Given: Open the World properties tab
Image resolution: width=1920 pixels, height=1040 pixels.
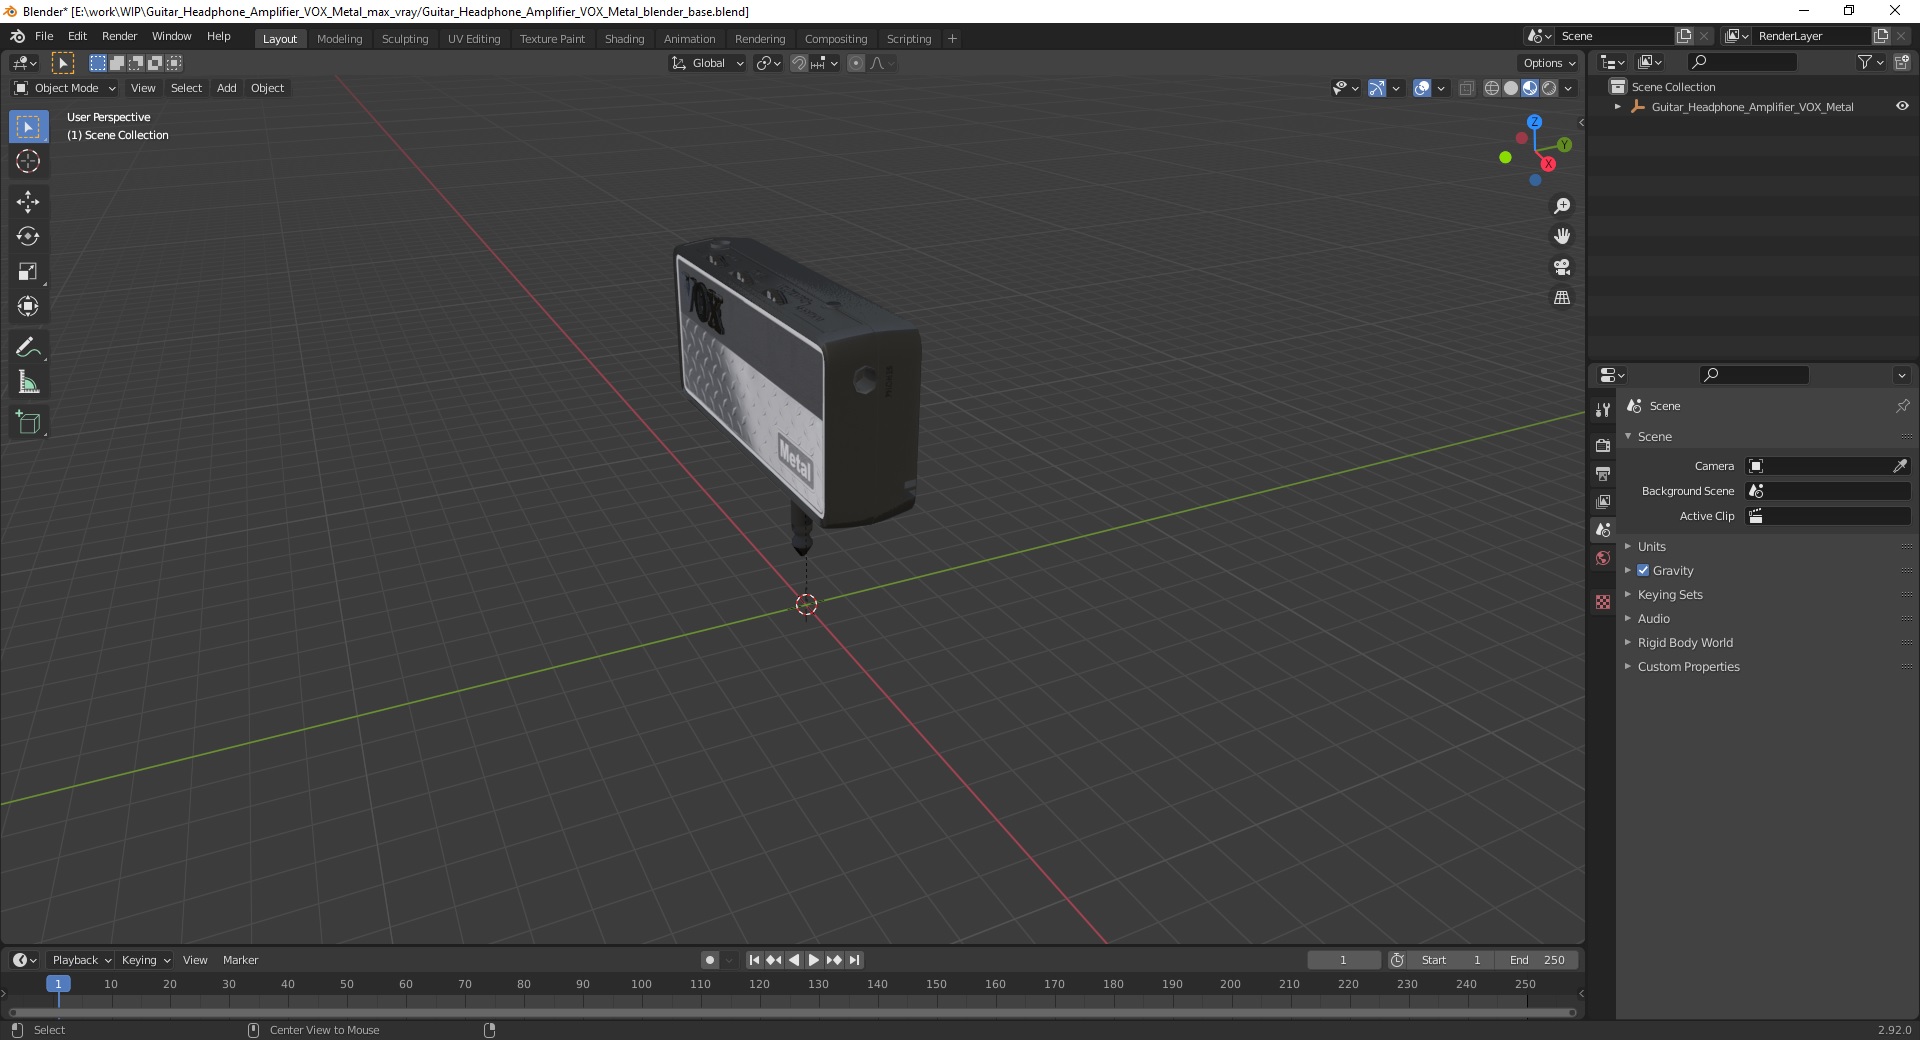Looking at the screenshot, I should coord(1603,558).
